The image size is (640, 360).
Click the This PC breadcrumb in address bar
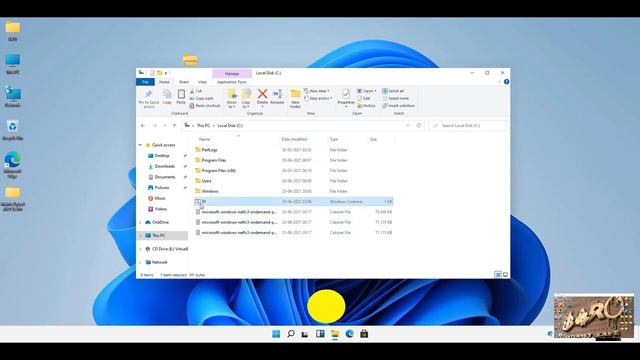tap(203, 126)
